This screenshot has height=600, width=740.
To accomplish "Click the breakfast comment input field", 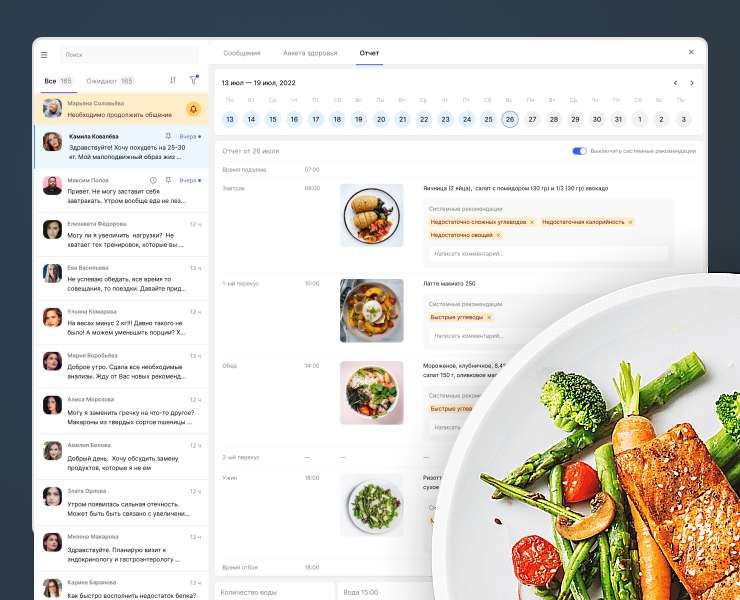I will (546, 254).
